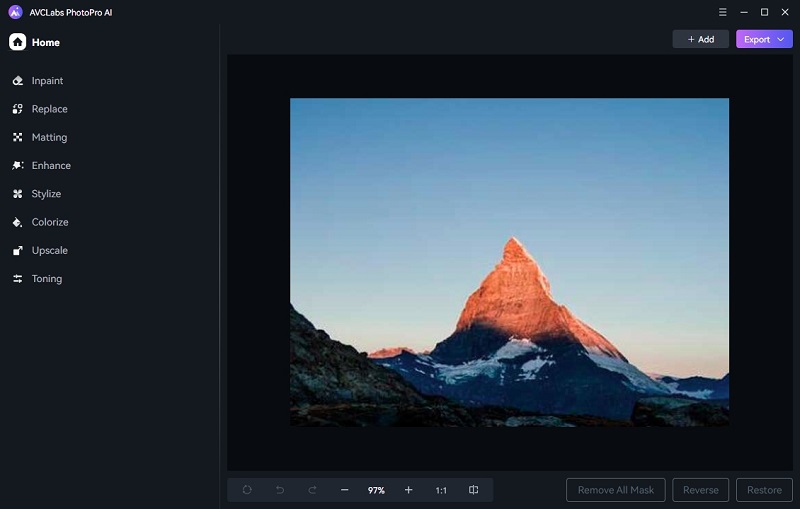Image resolution: width=800 pixels, height=509 pixels.
Task: Open the Colorize tool label
Action: pos(50,222)
